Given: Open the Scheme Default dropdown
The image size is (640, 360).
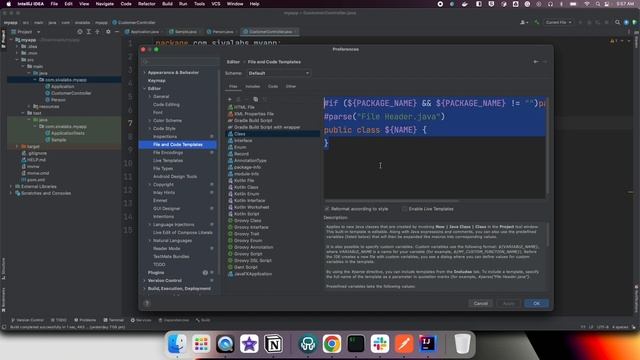Looking at the screenshot, I should tap(278, 73).
